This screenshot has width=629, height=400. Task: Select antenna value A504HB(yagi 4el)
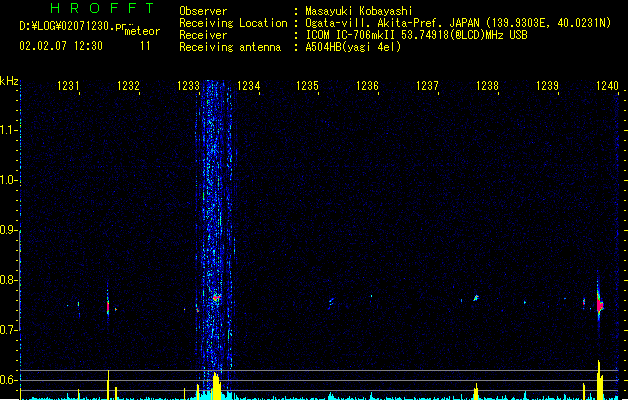click(353, 47)
